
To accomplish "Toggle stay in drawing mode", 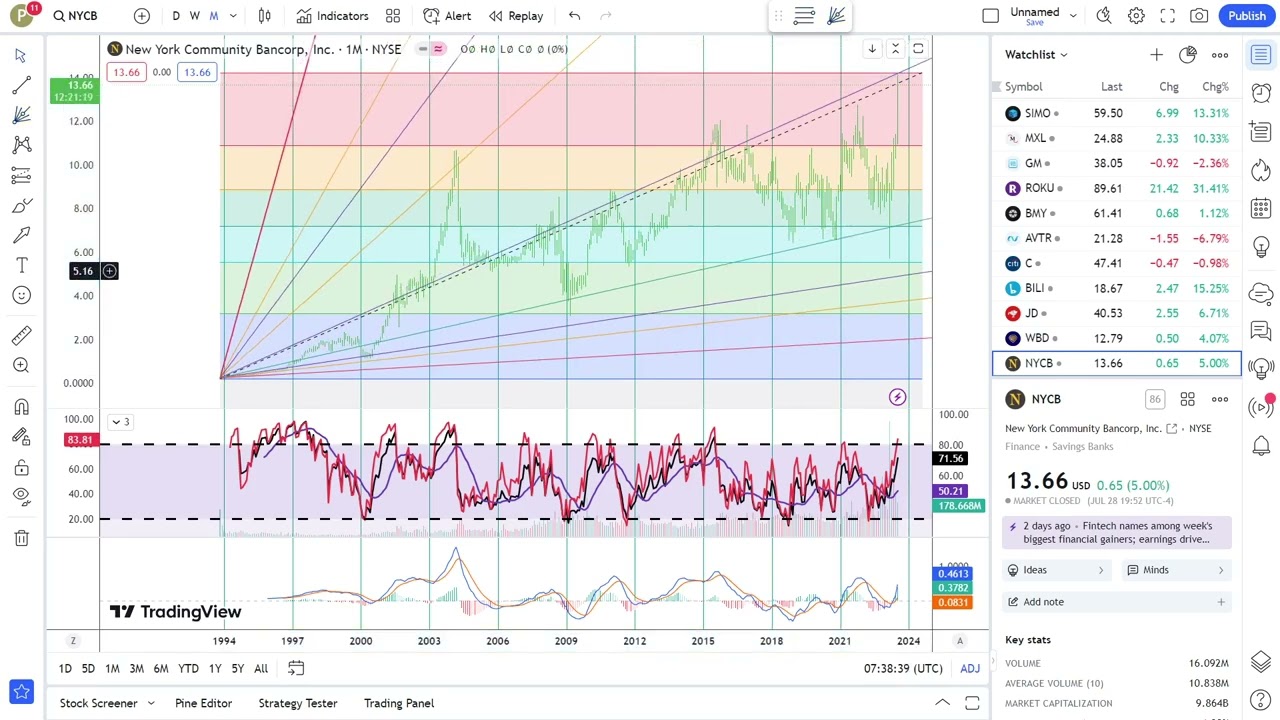I will [x=21, y=437].
